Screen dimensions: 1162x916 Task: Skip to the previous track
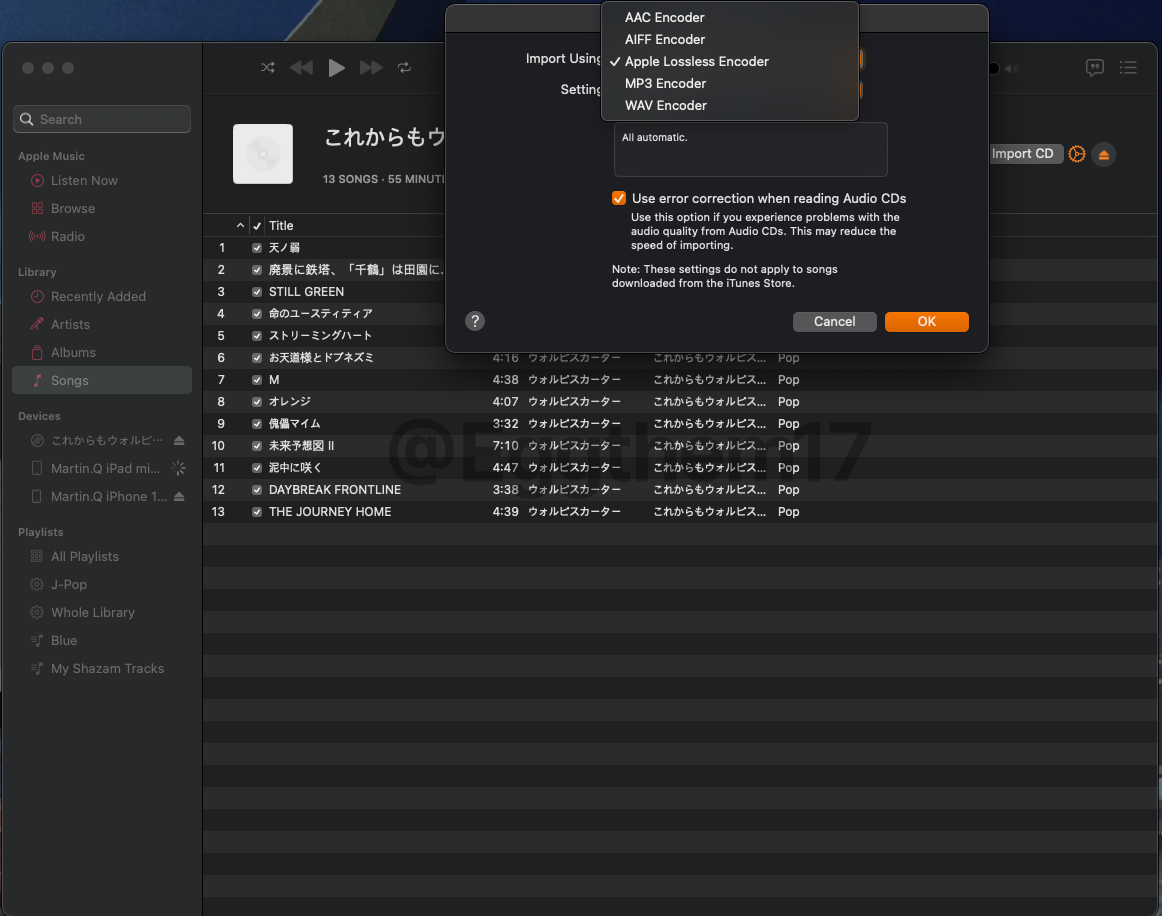click(301, 67)
